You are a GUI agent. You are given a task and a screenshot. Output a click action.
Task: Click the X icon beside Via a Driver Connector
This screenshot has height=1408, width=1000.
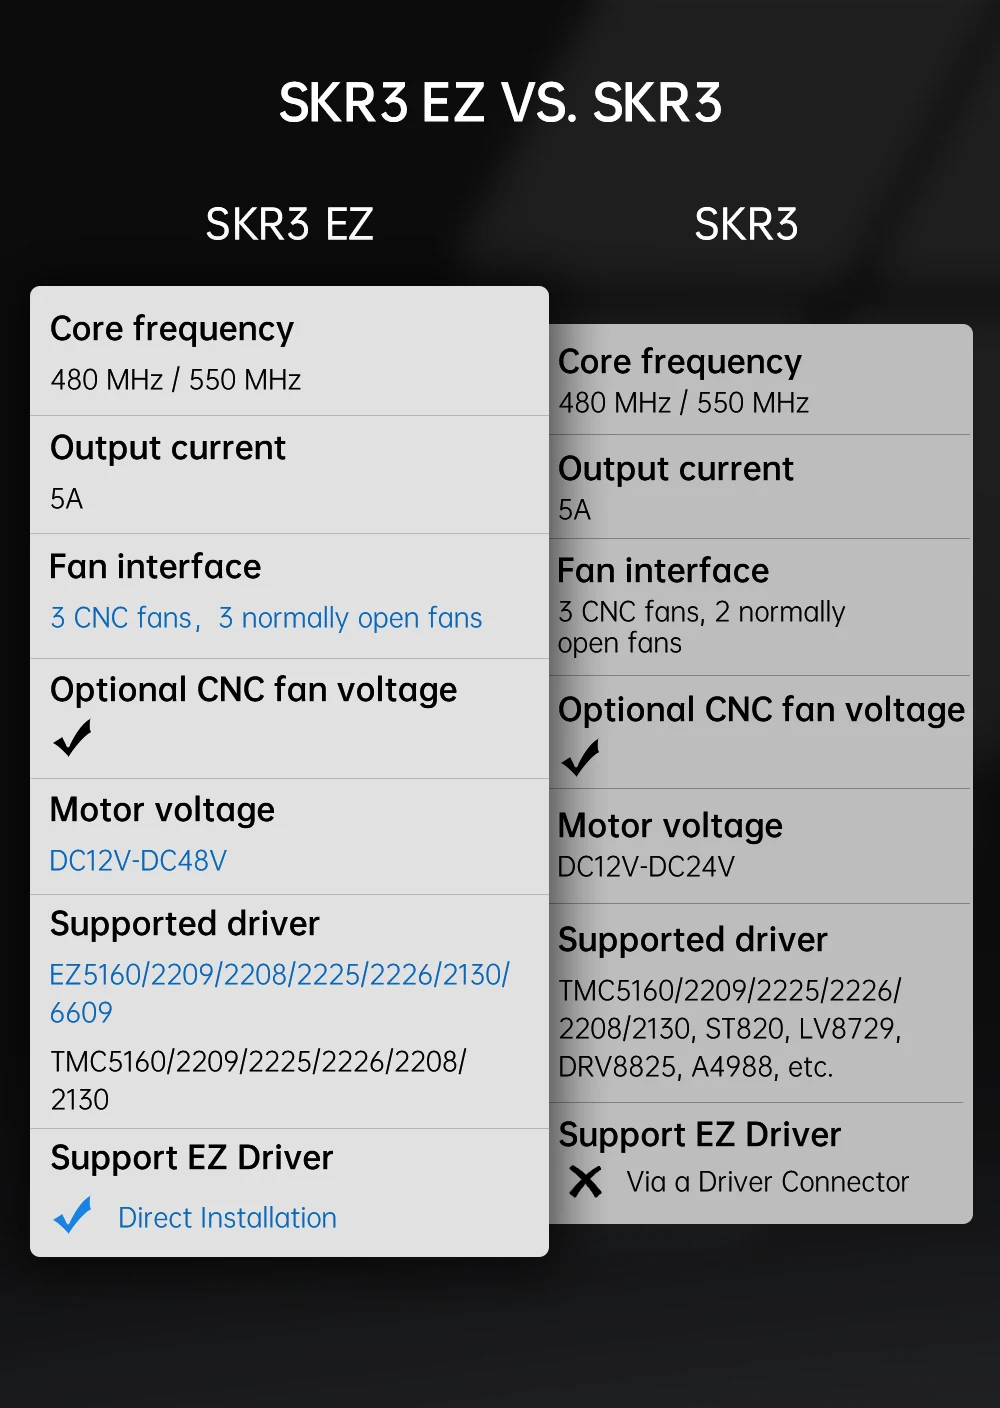pos(585,1182)
